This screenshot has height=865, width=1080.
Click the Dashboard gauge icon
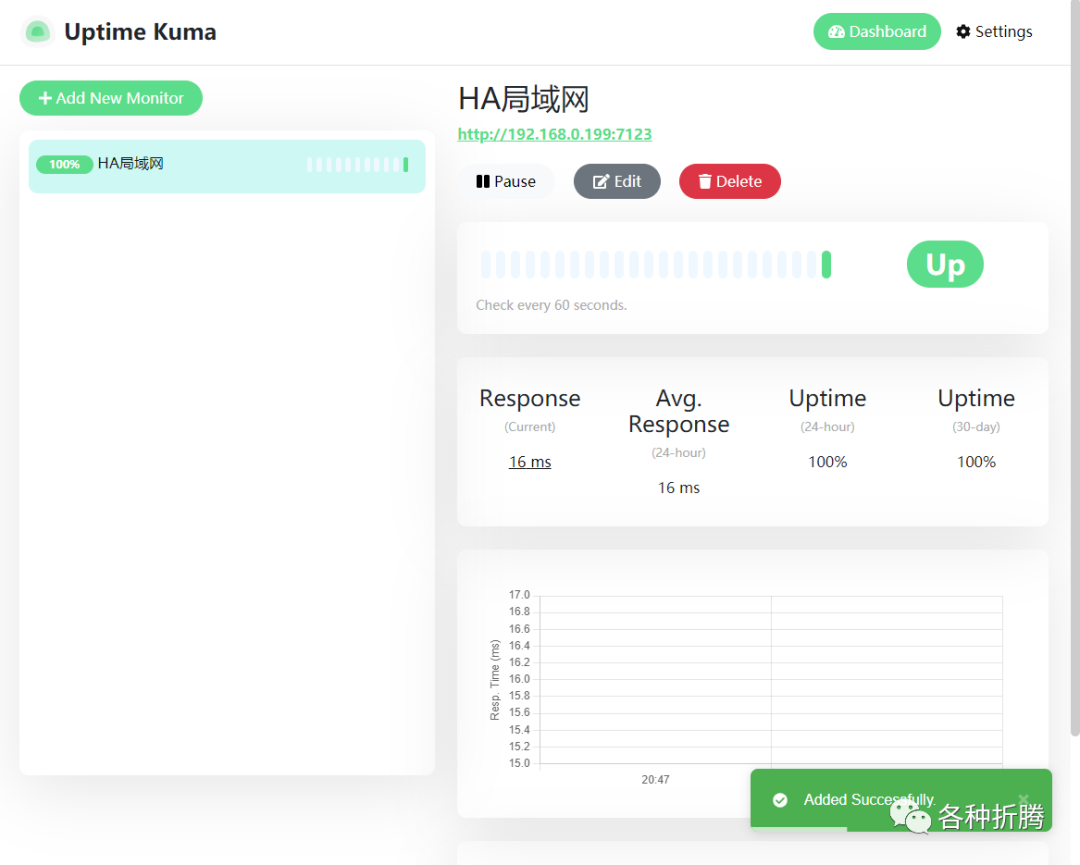pyautogui.click(x=836, y=32)
